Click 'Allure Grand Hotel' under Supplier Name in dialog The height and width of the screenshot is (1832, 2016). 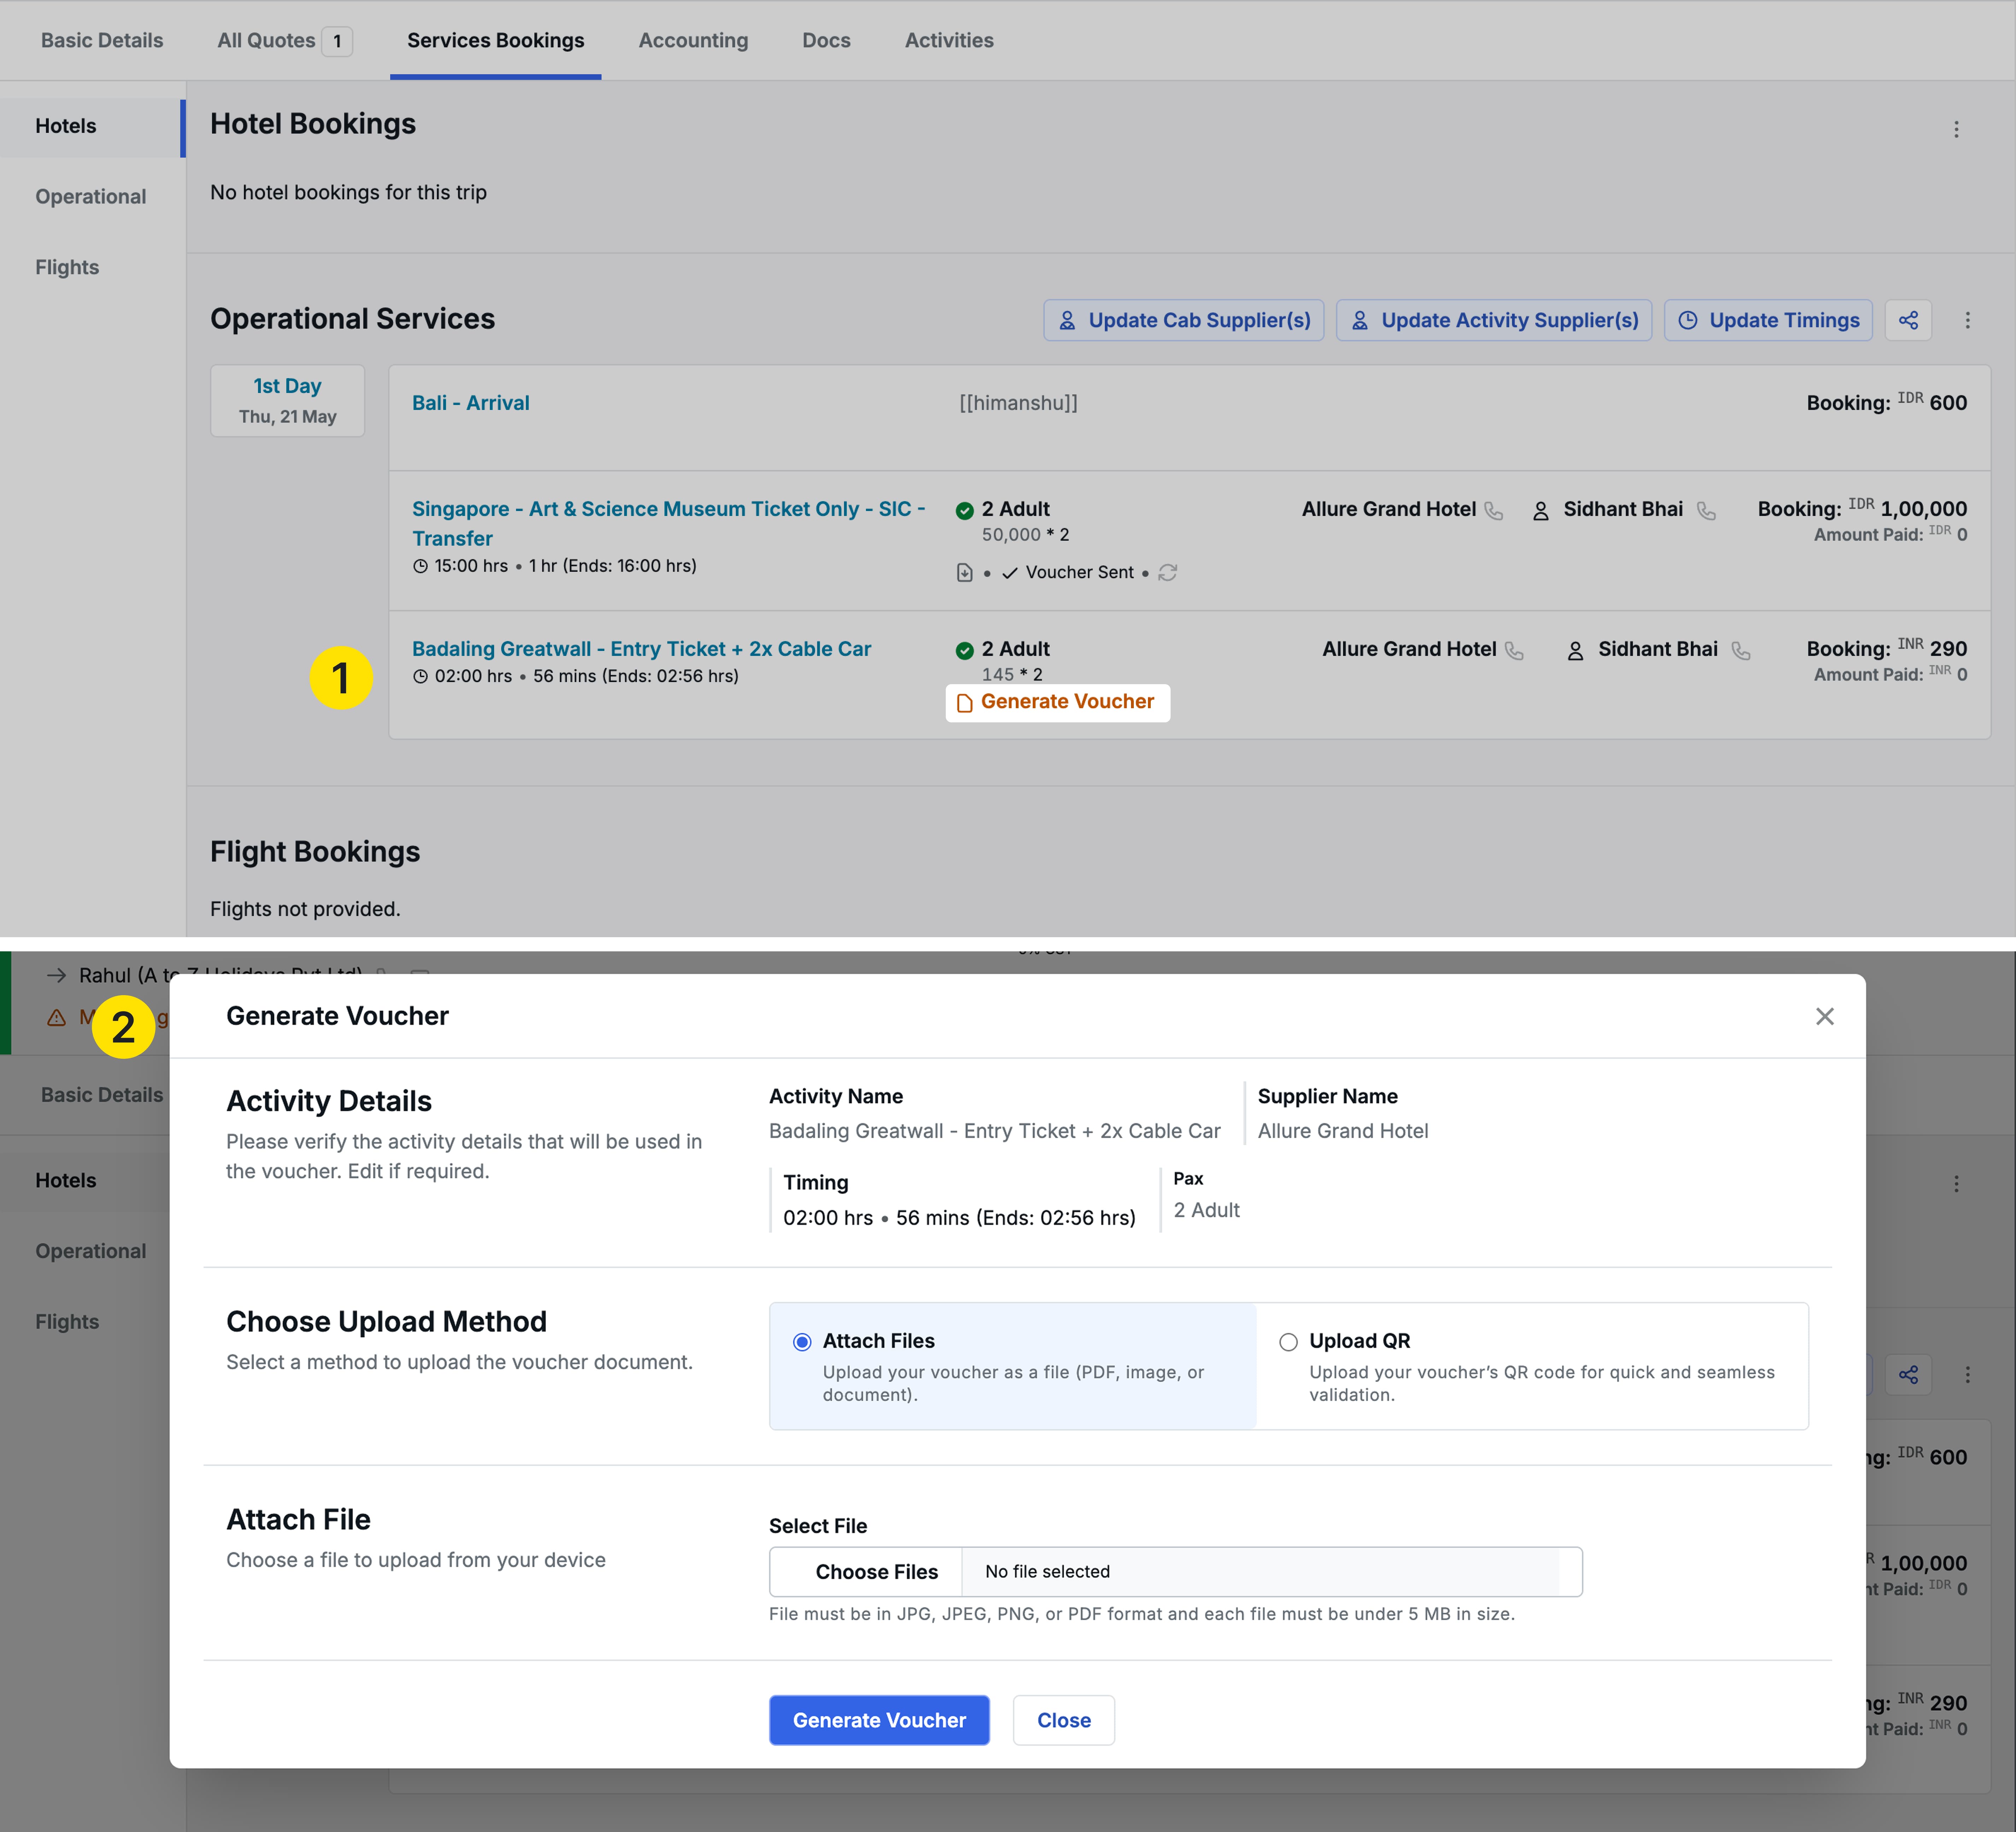(x=1343, y=1131)
